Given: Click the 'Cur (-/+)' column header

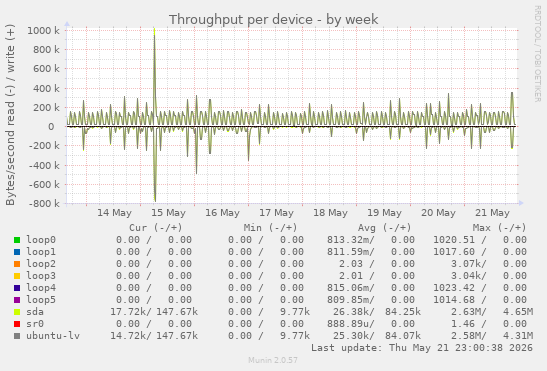Looking at the screenshot, I should click(x=156, y=228).
